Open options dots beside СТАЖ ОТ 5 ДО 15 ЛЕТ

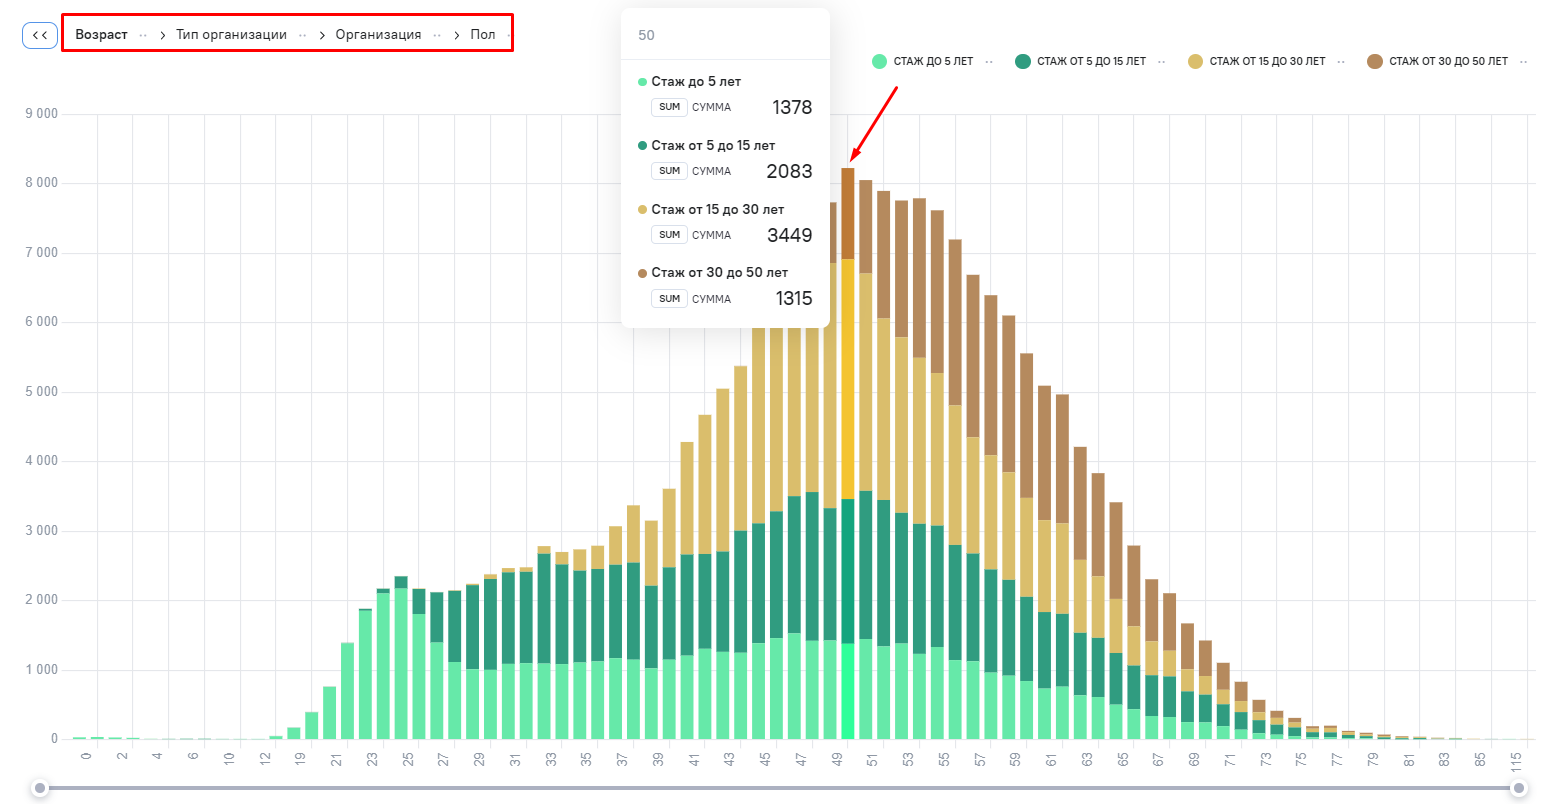1161,62
